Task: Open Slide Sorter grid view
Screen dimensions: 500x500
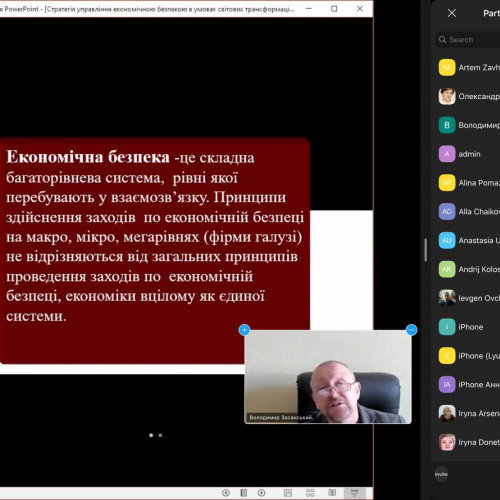Action: coord(310,493)
